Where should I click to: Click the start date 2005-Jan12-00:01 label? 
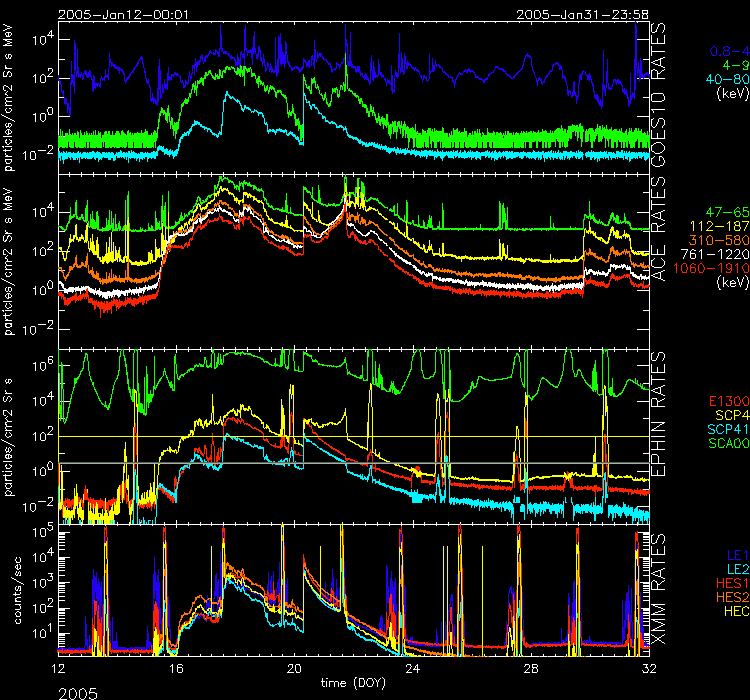click(109, 14)
